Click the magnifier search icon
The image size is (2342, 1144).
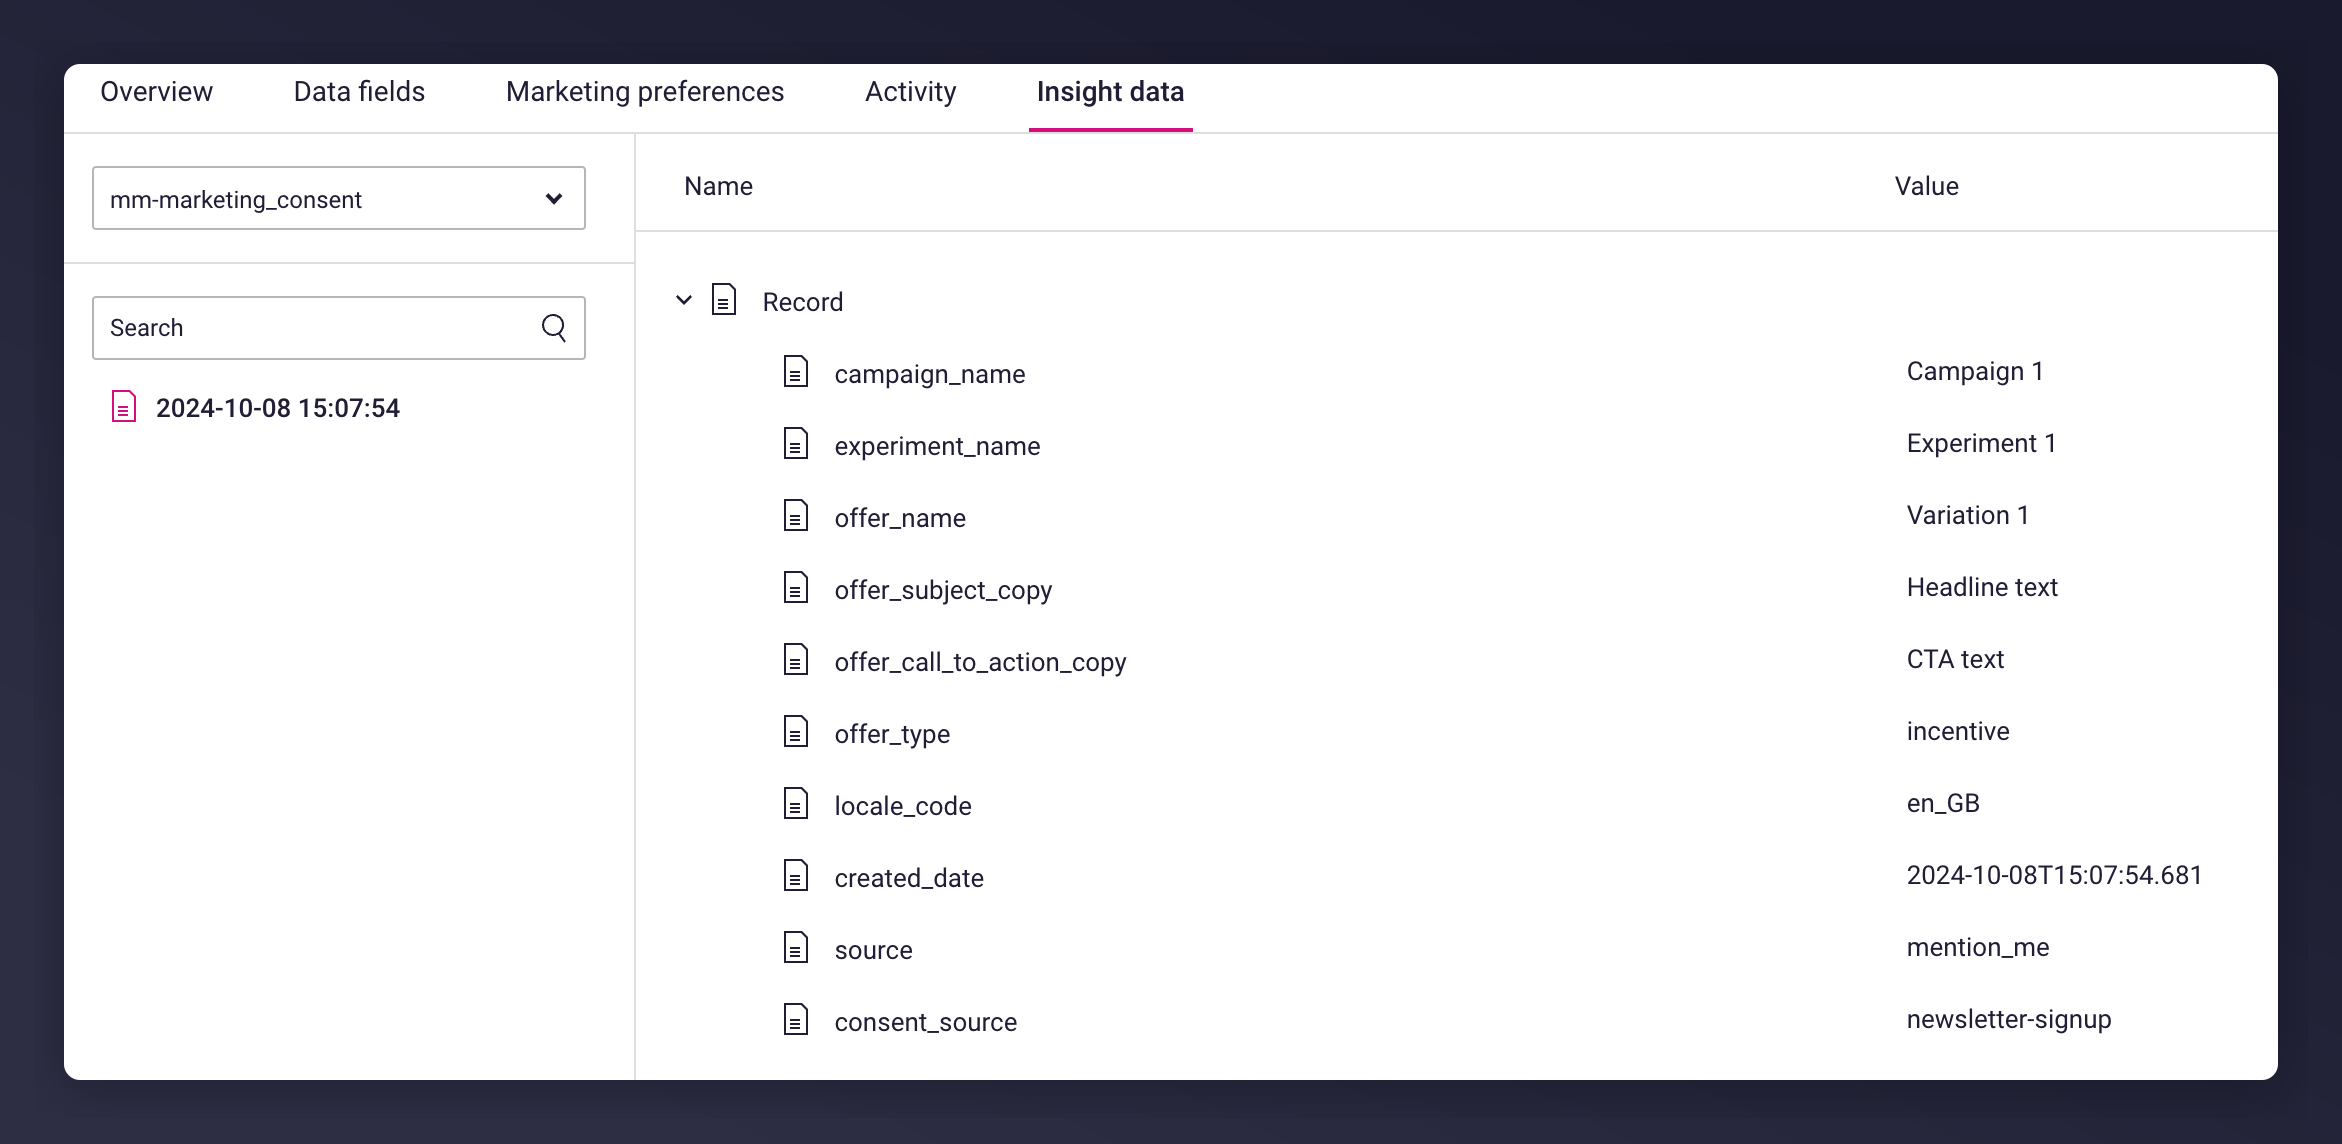coord(554,328)
